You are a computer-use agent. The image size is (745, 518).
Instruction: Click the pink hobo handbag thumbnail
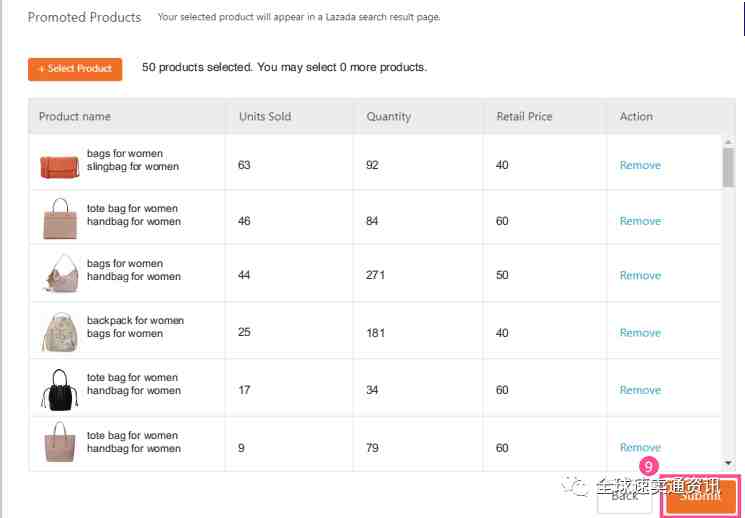point(61,273)
